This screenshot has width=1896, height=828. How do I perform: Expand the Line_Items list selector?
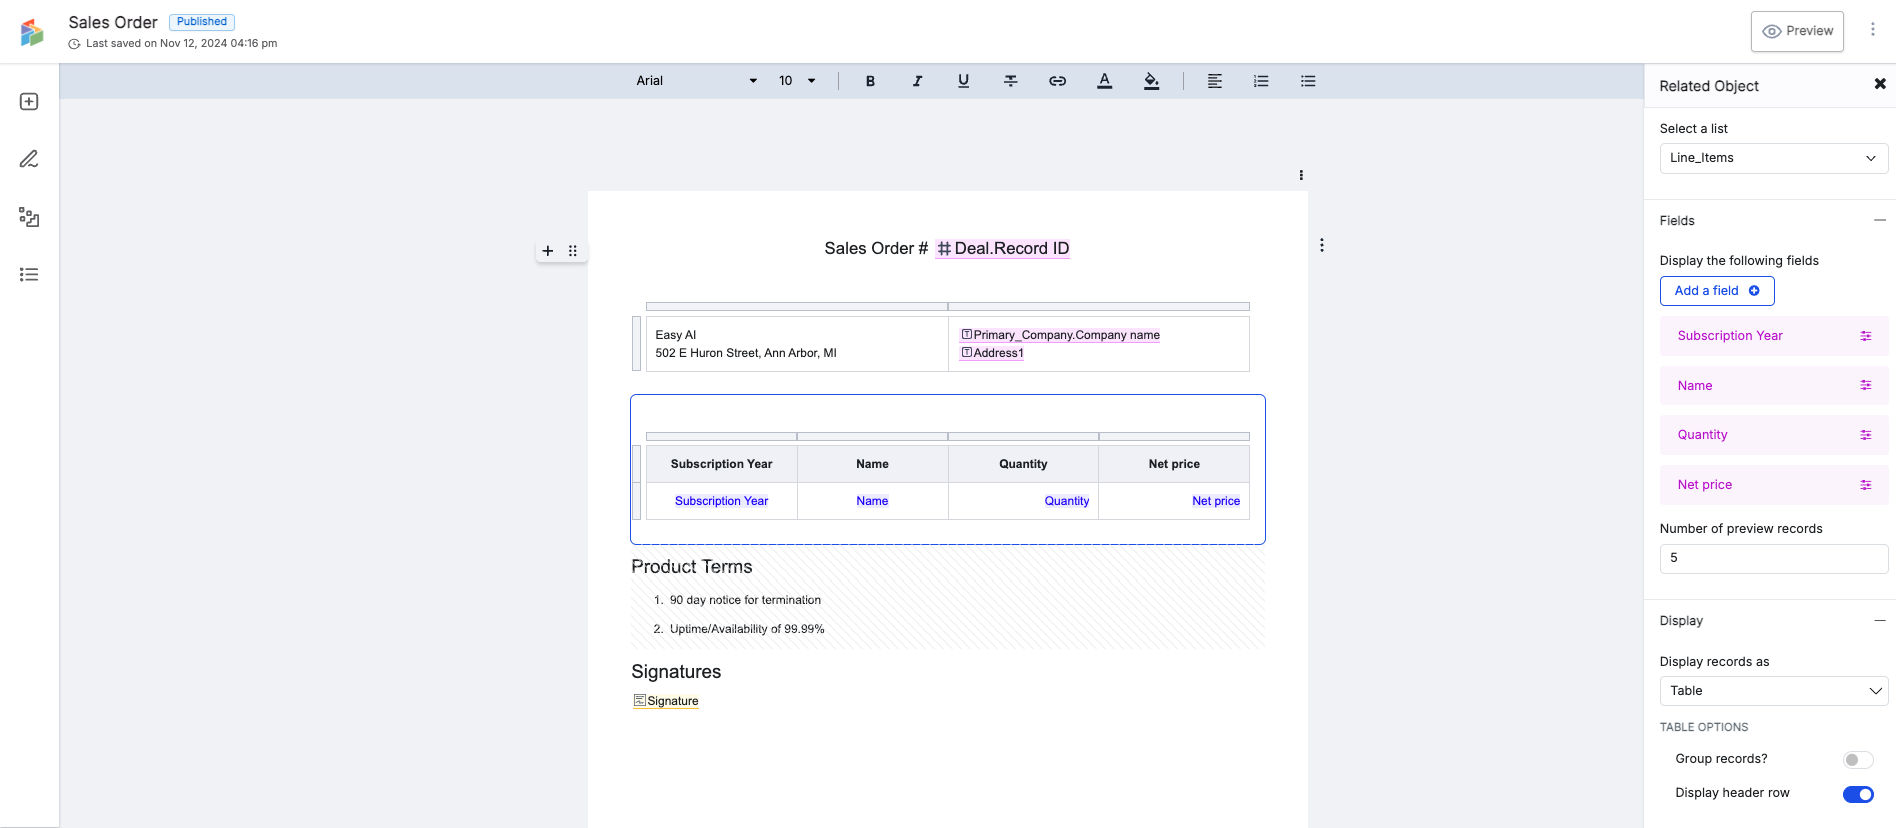tap(1773, 158)
